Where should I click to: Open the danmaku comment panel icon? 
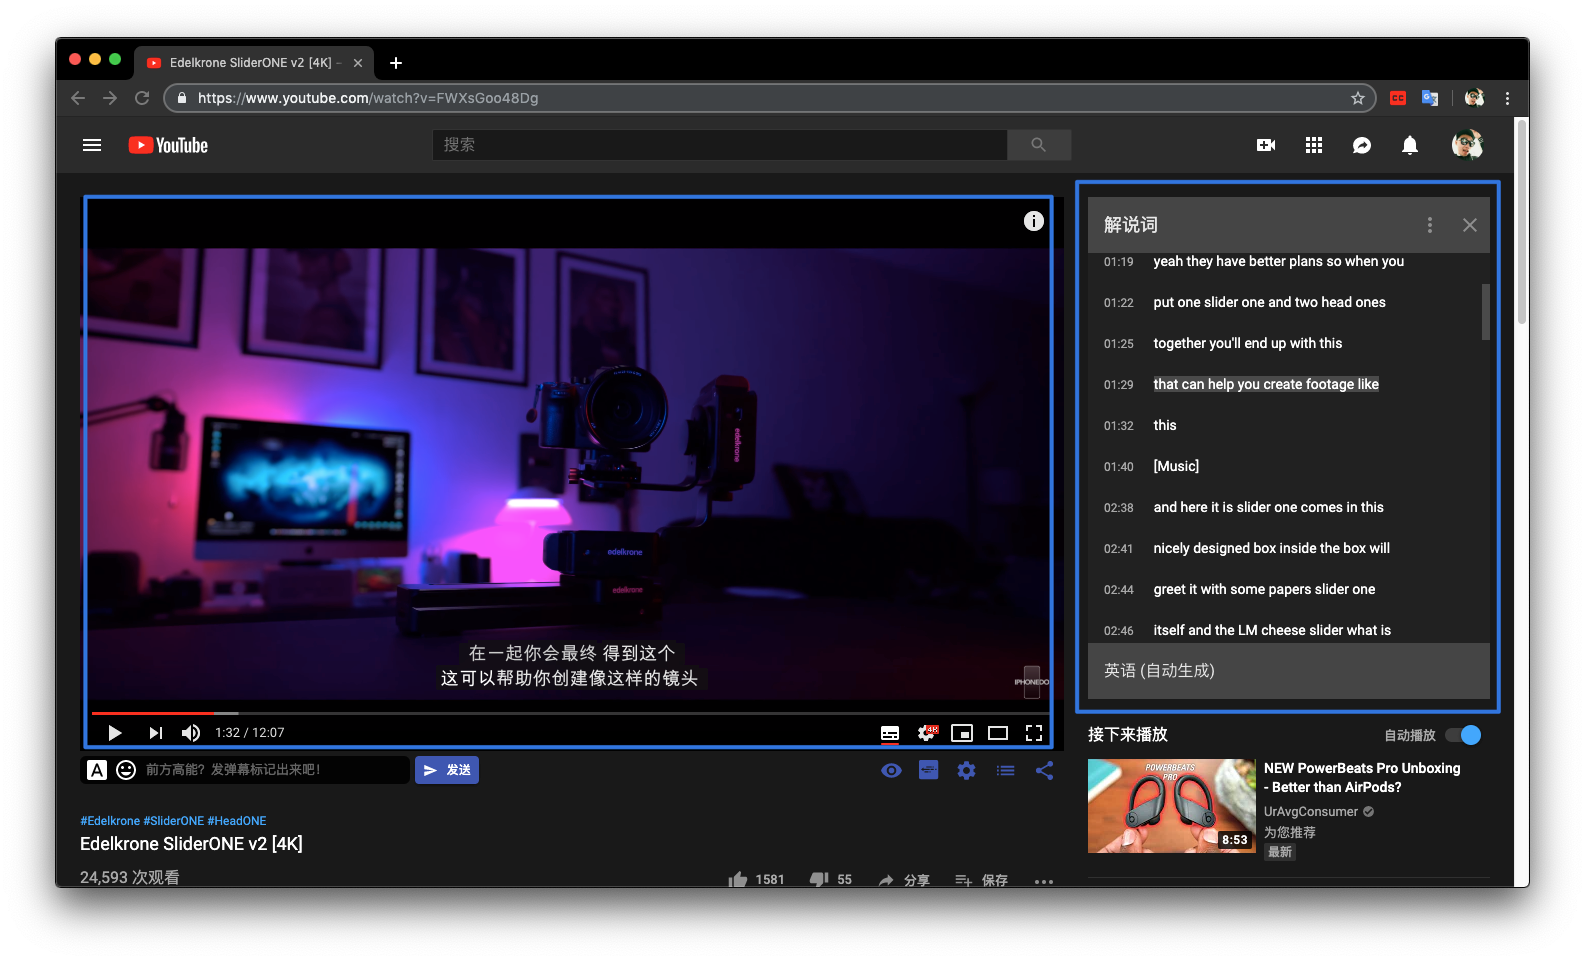coord(929,770)
